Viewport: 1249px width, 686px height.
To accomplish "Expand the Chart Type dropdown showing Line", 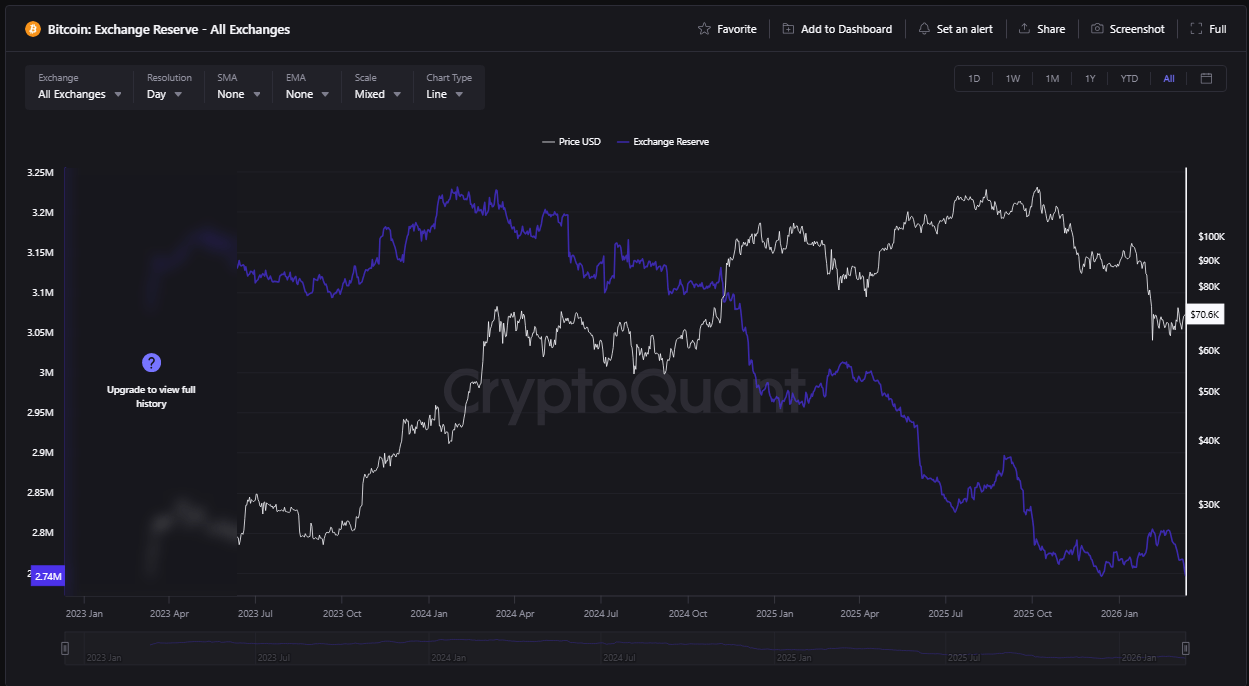I will (449, 93).
